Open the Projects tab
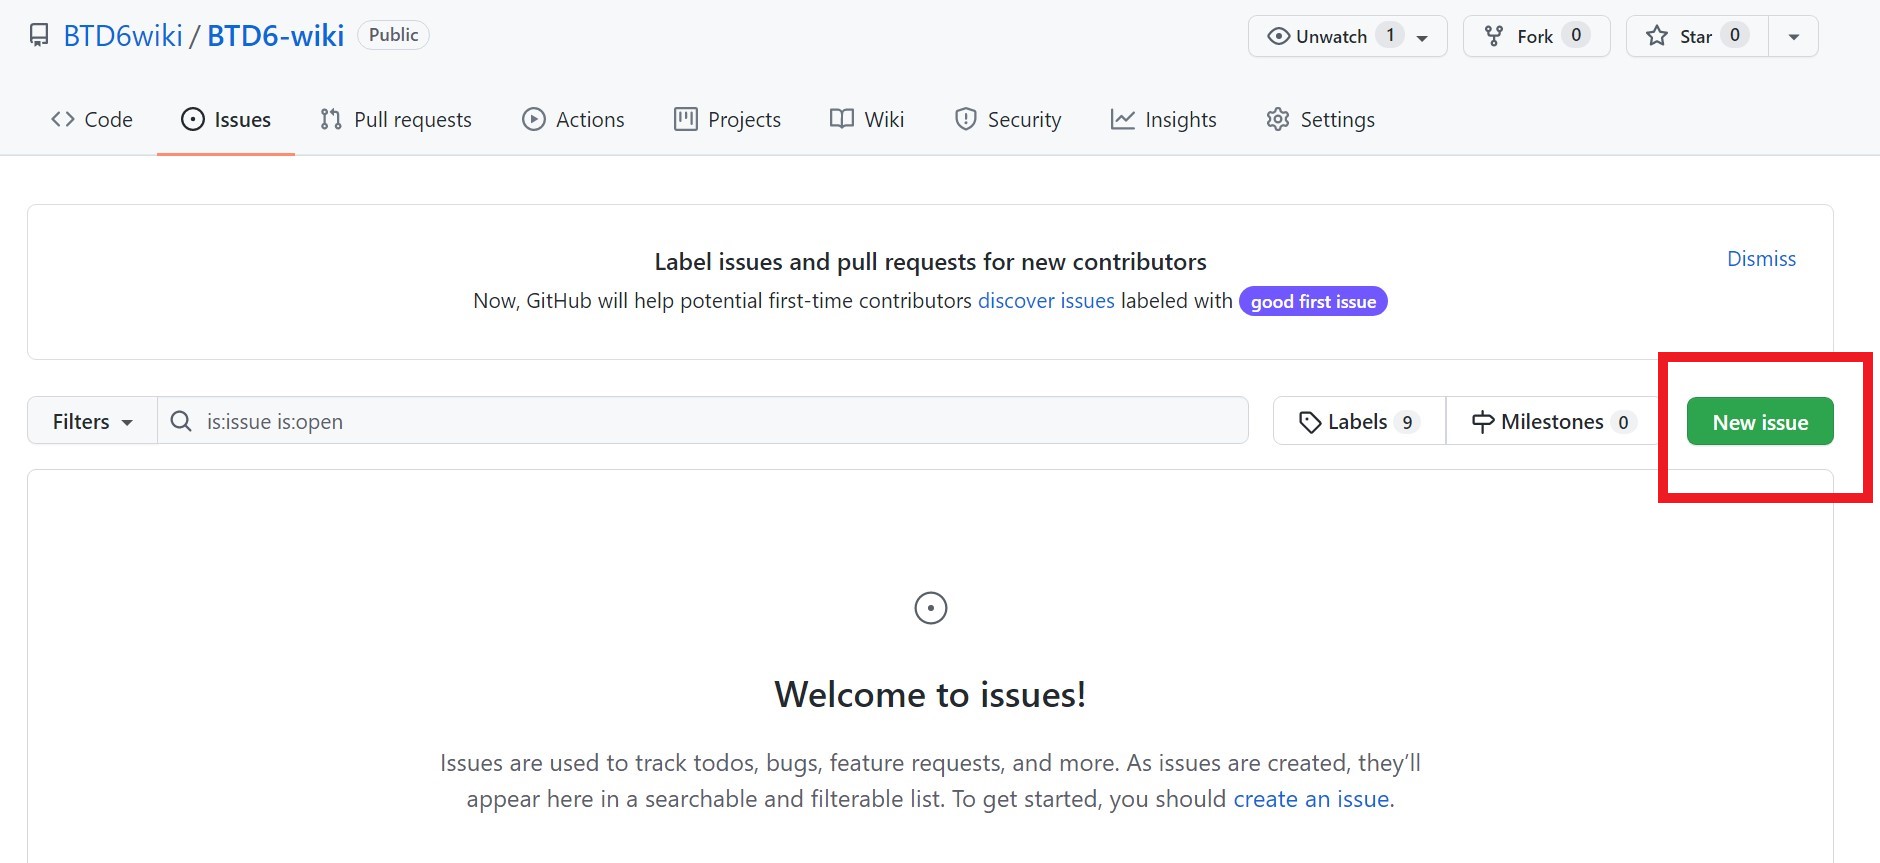 tap(728, 120)
